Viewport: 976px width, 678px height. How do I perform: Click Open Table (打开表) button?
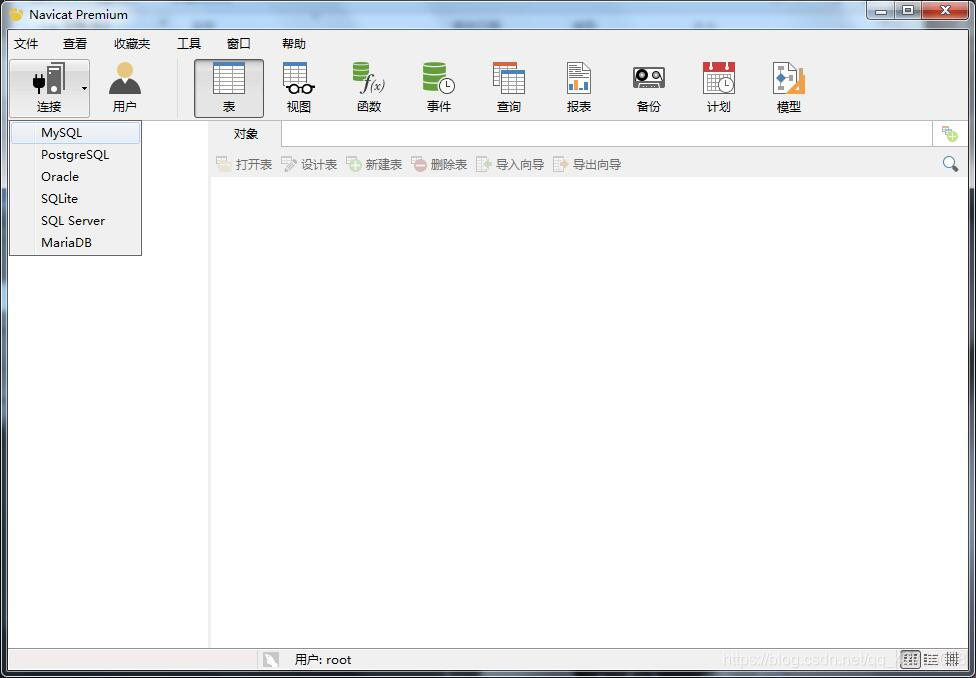[244, 164]
